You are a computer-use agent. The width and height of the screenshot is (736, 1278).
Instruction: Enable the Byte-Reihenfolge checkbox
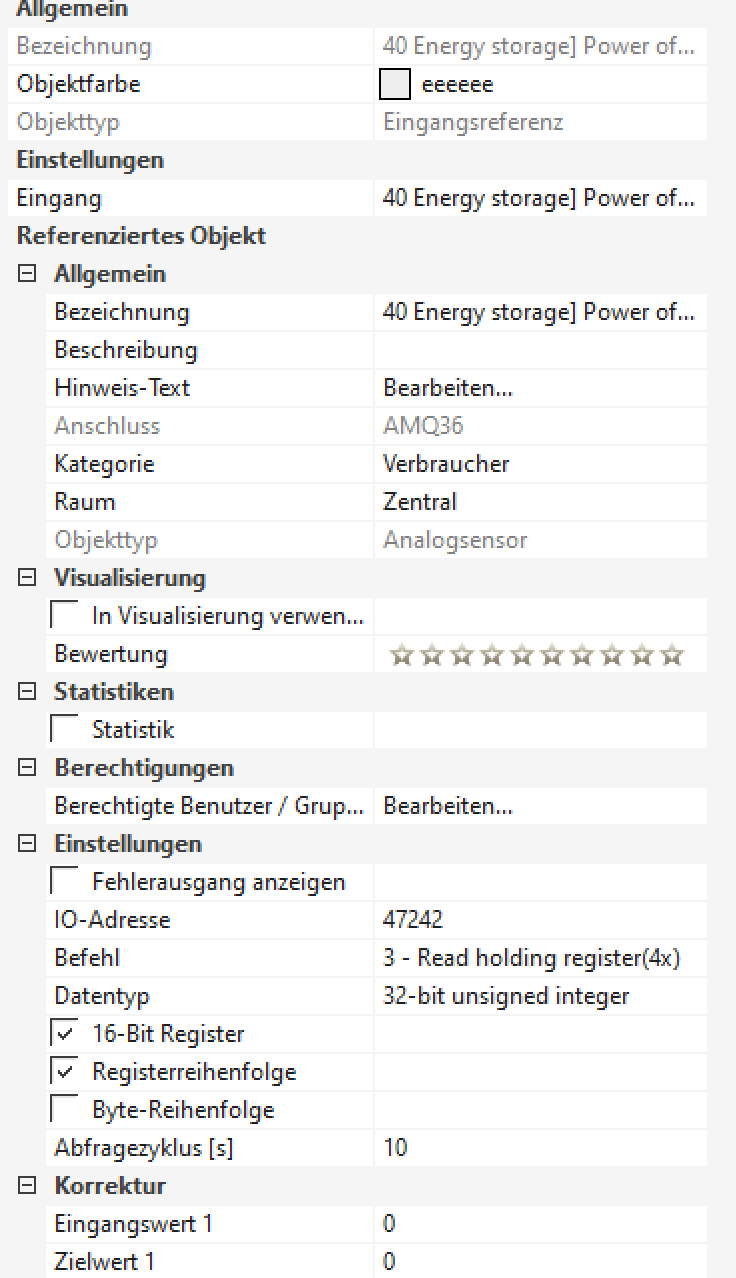(65, 1110)
